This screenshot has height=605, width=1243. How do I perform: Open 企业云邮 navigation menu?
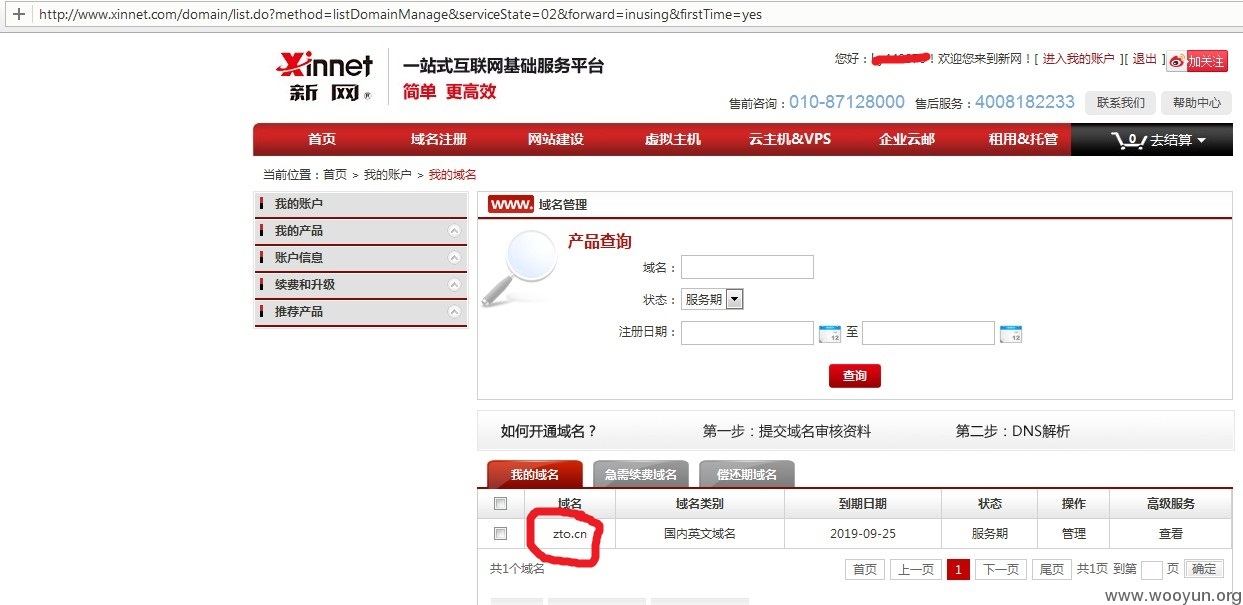(907, 140)
